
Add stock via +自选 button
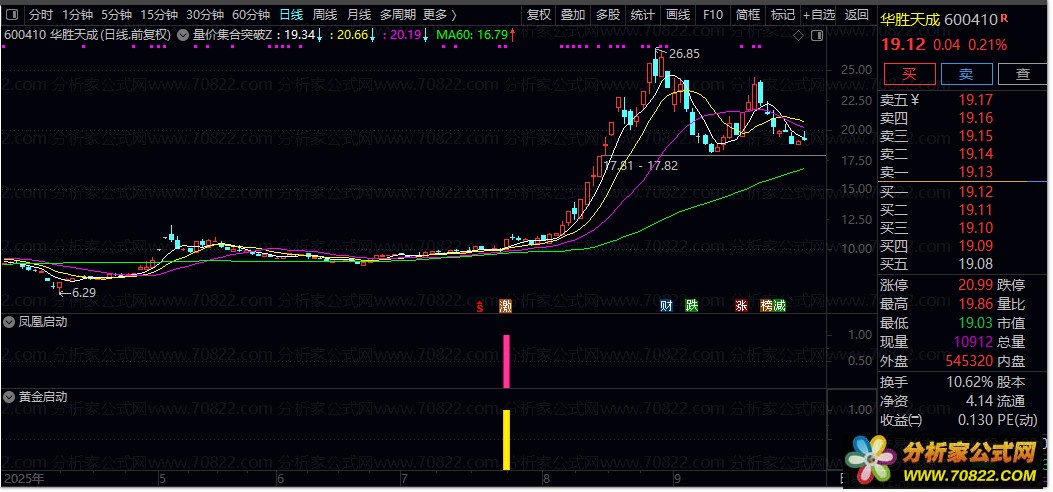point(819,14)
